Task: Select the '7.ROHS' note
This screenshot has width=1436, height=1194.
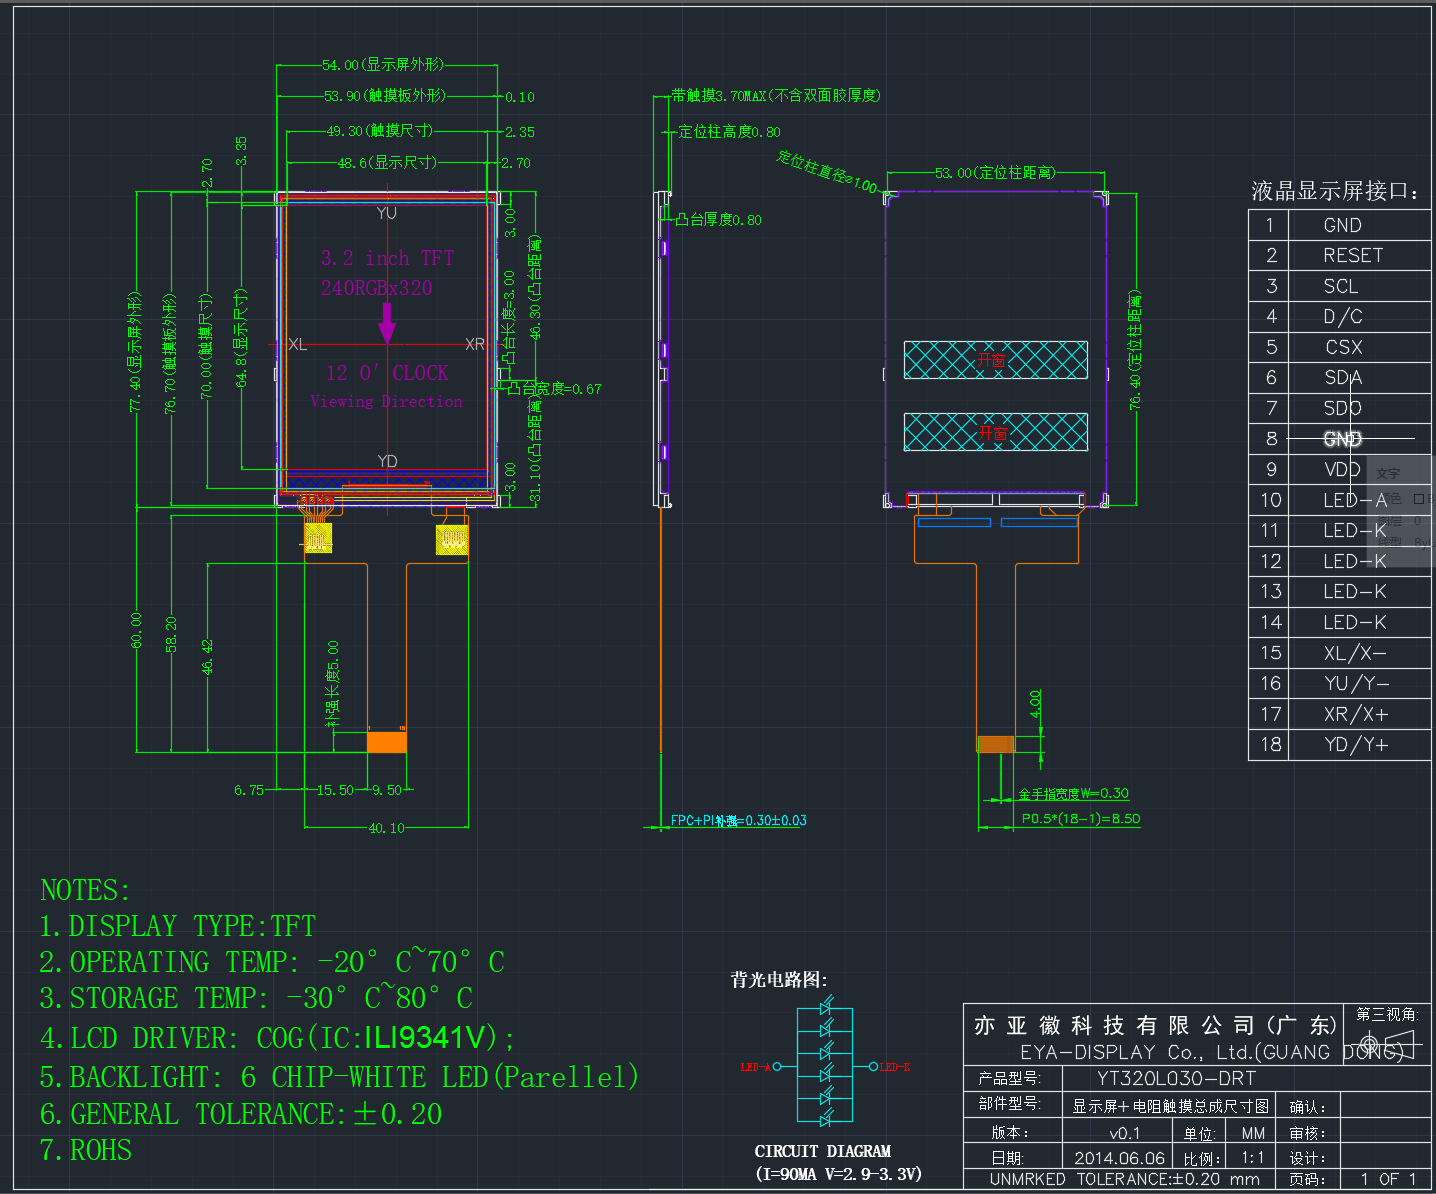Action: coord(86,1150)
